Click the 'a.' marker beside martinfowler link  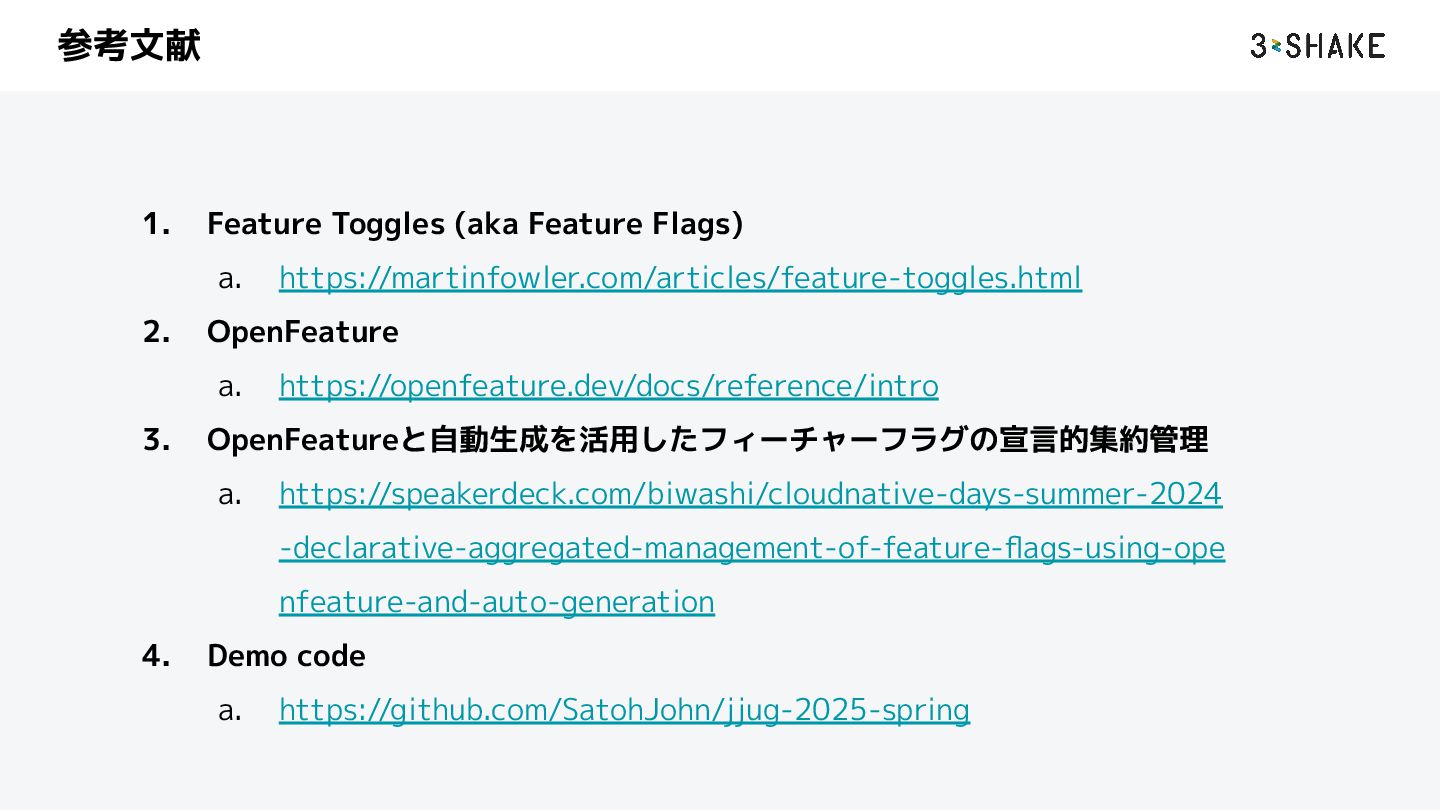[230, 279]
